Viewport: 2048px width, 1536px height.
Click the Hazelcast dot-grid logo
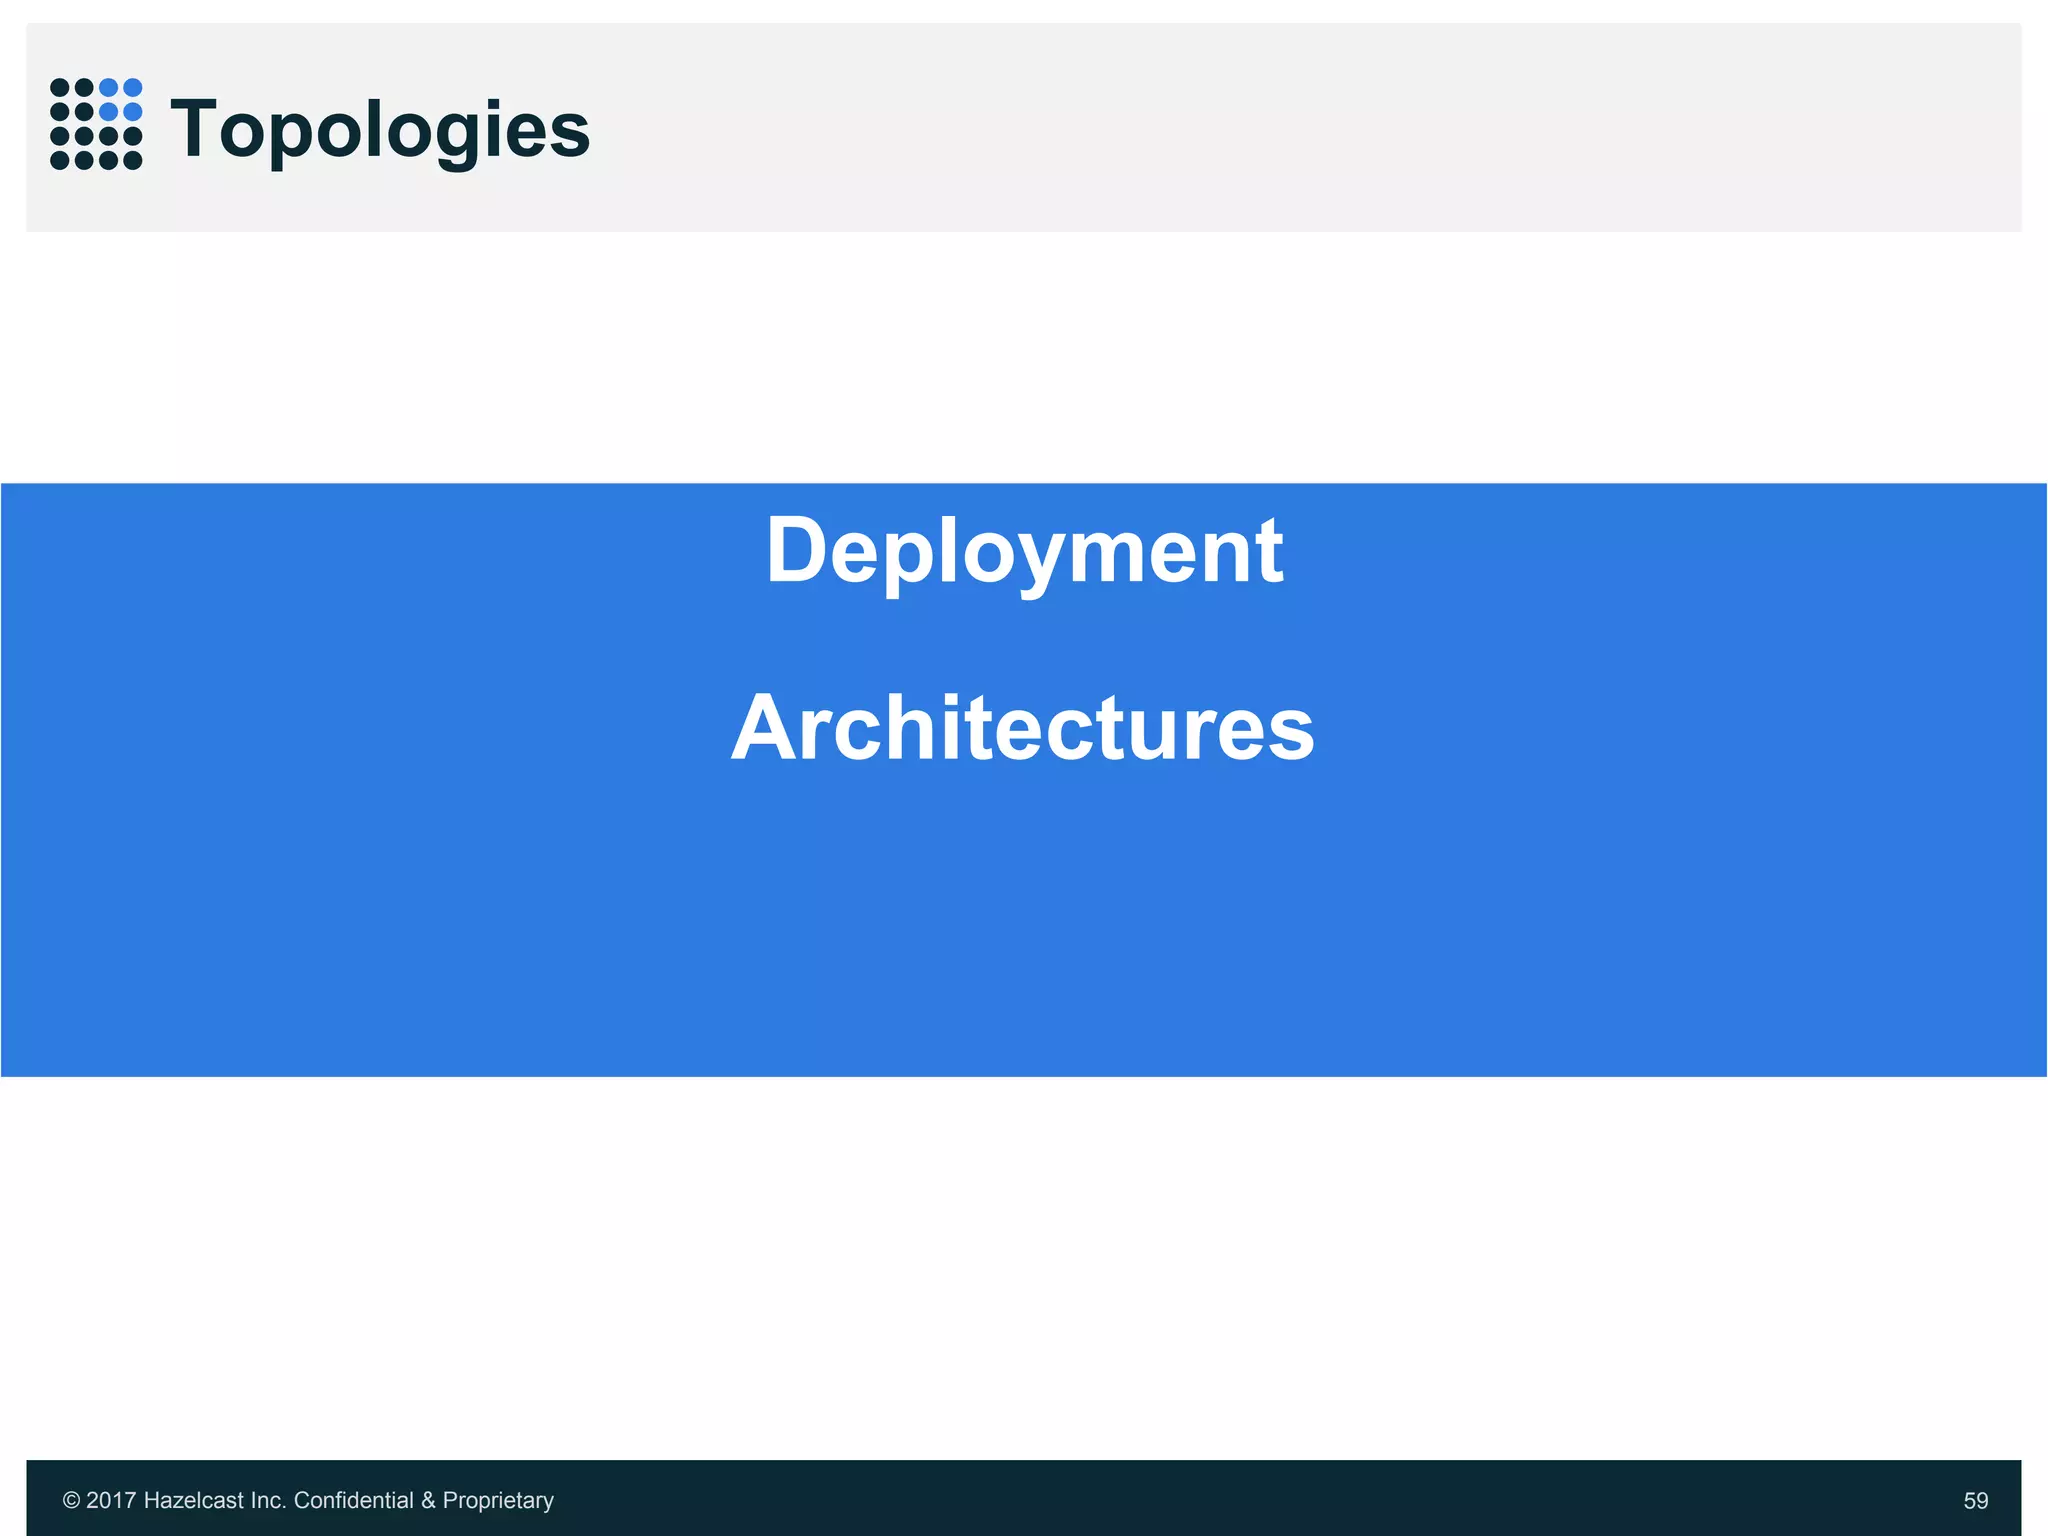96,124
